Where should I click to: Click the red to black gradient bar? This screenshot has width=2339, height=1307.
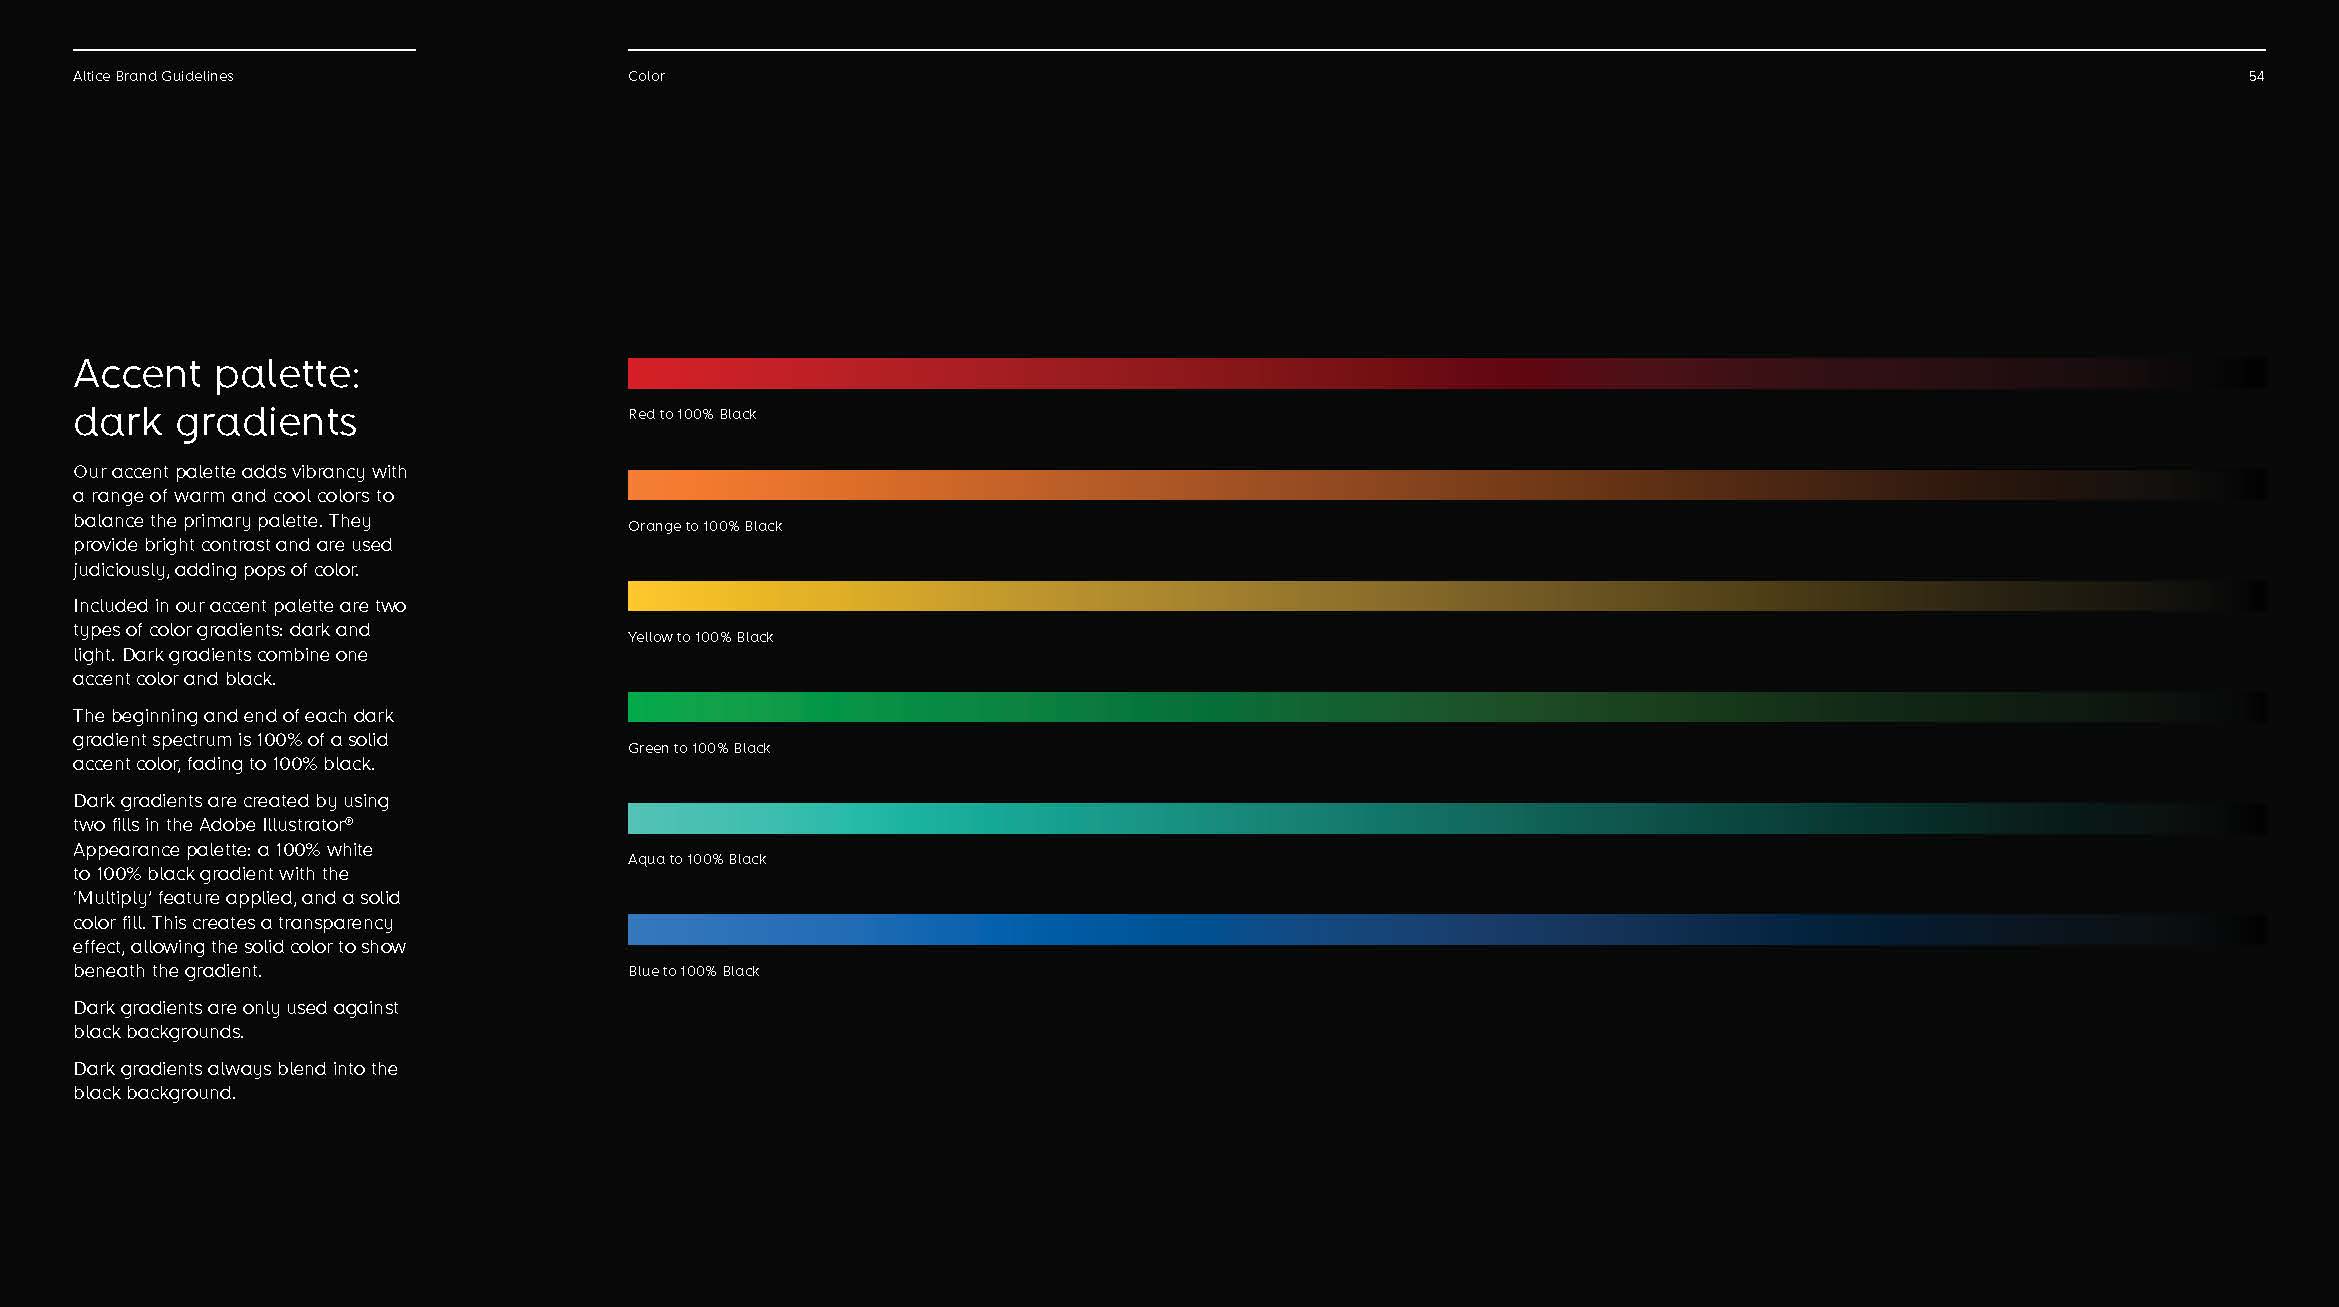[x=1447, y=373]
